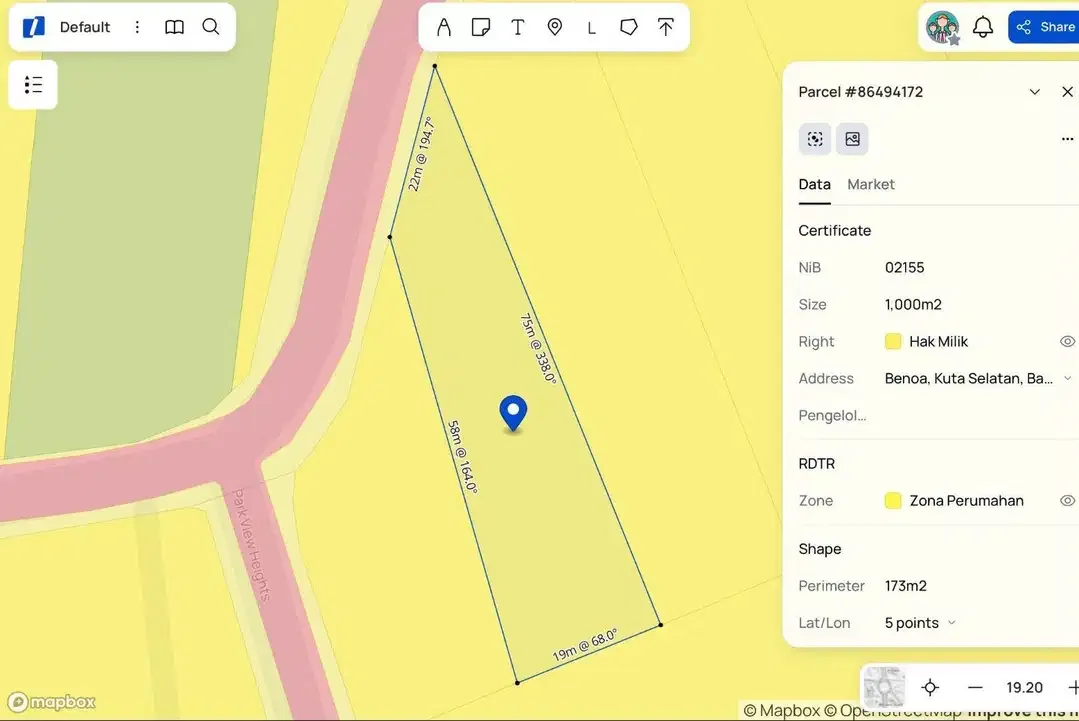This screenshot has width=1079, height=721.
Task: Click the zoom level 19.20 value
Action: tap(1024, 687)
